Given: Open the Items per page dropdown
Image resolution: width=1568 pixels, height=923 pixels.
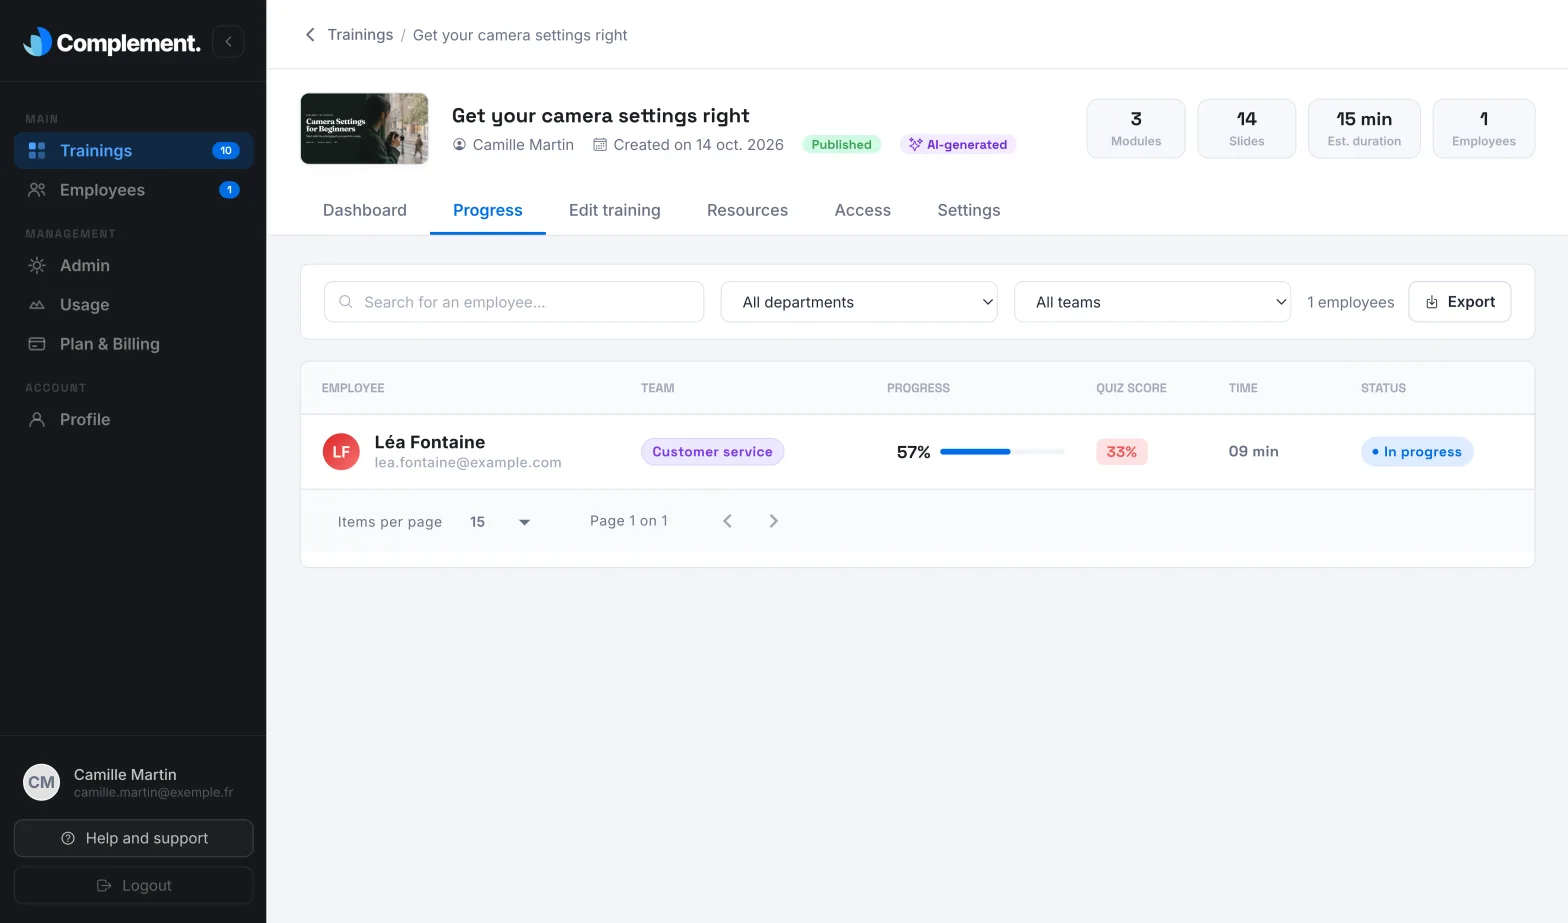Looking at the screenshot, I should coord(500,522).
